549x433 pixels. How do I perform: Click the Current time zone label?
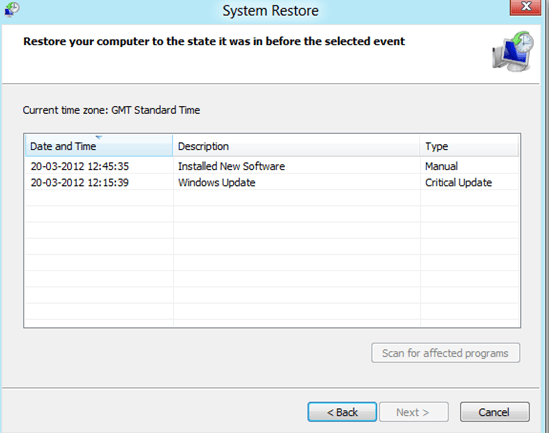pyautogui.click(x=111, y=110)
